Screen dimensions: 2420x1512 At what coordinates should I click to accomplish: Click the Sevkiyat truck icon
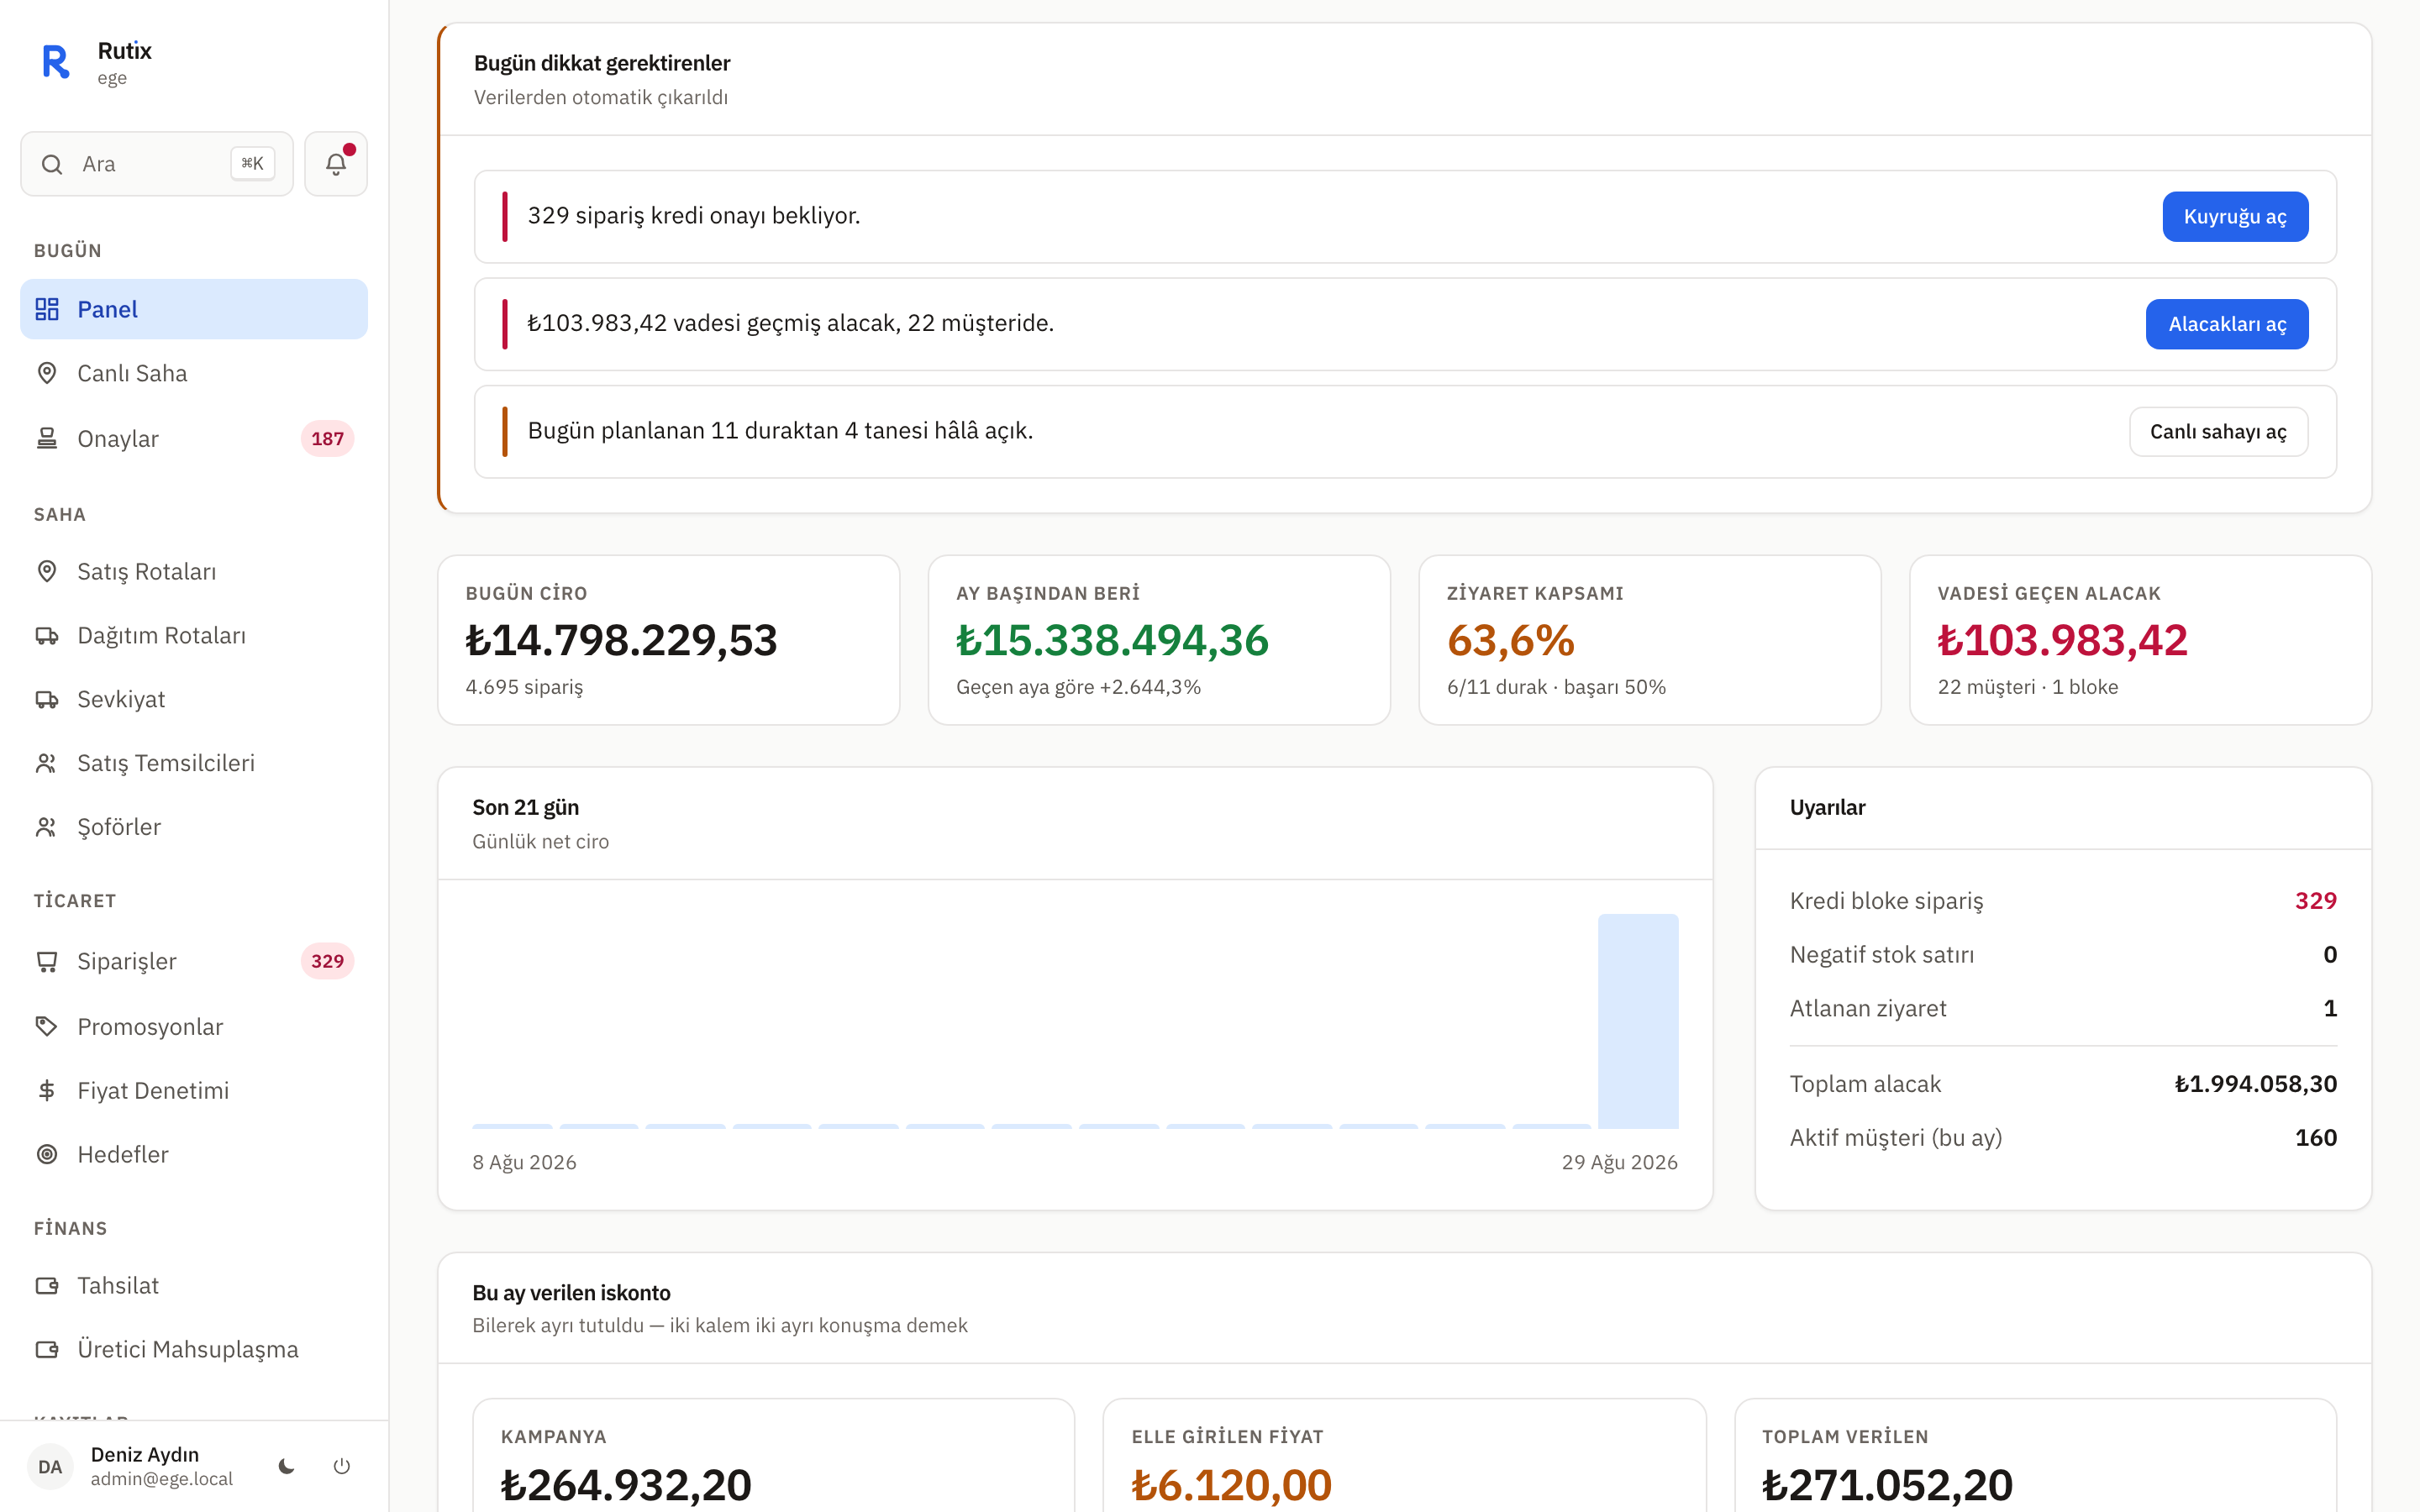pos(47,699)
